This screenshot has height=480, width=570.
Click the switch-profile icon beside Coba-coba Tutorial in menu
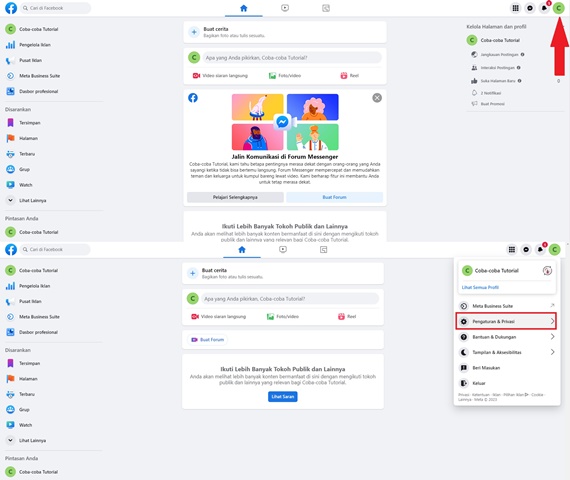pyautogui.click(x=547, y=271)
